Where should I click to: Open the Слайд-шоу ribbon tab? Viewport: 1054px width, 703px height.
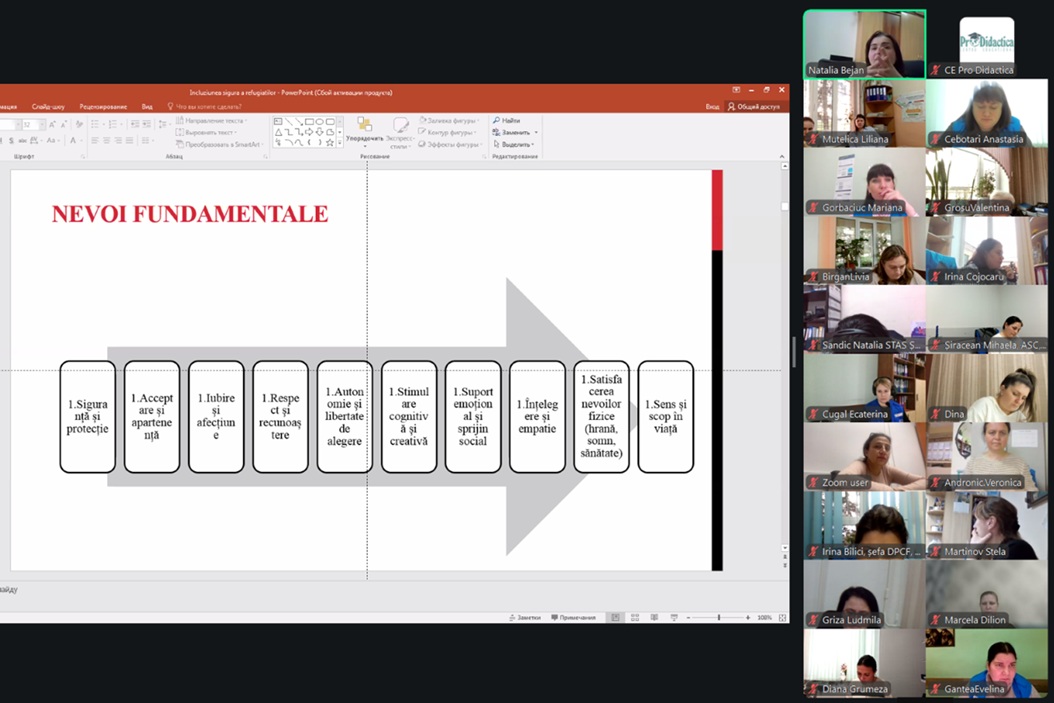tap(48, 106)
